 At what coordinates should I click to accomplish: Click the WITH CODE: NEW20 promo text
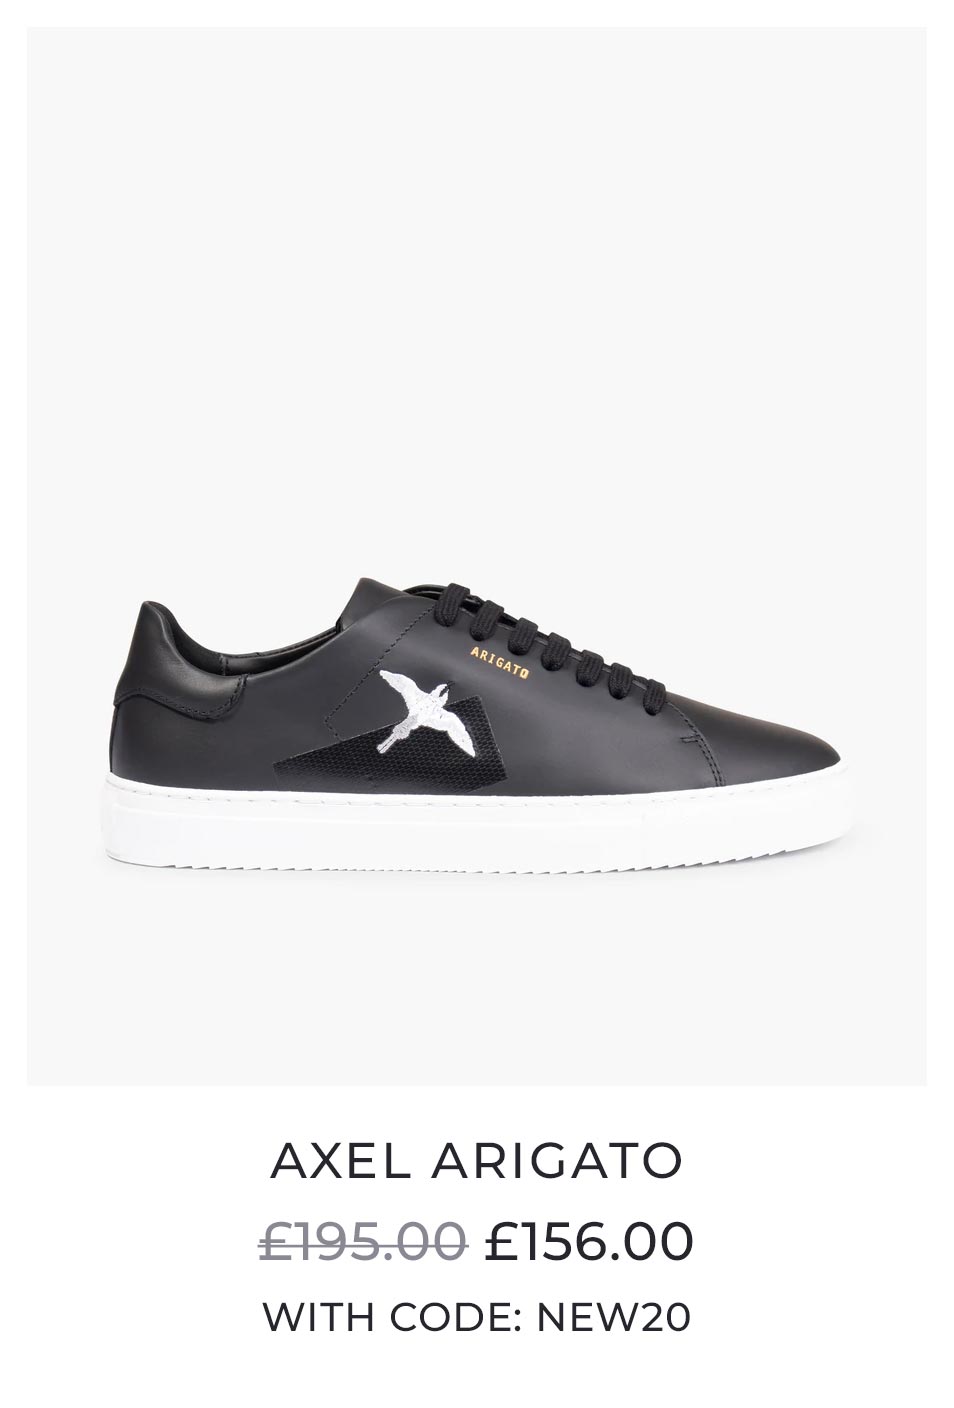point(476,1317)
